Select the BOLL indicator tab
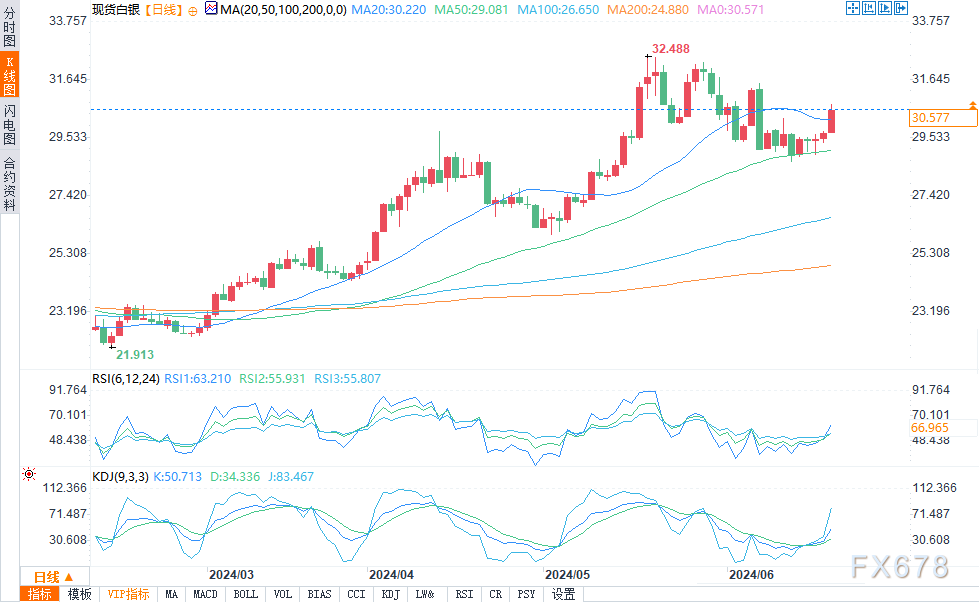This screenshot has width=979, height=602. point(245,594)
